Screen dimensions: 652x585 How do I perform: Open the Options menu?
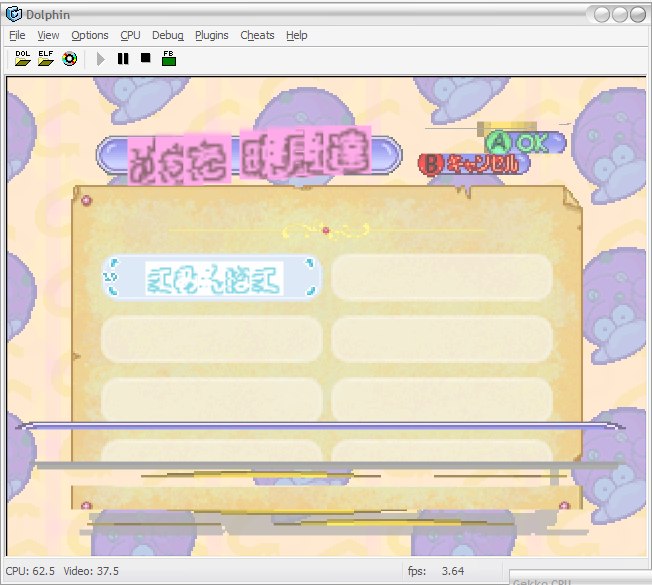click(90, 35)
